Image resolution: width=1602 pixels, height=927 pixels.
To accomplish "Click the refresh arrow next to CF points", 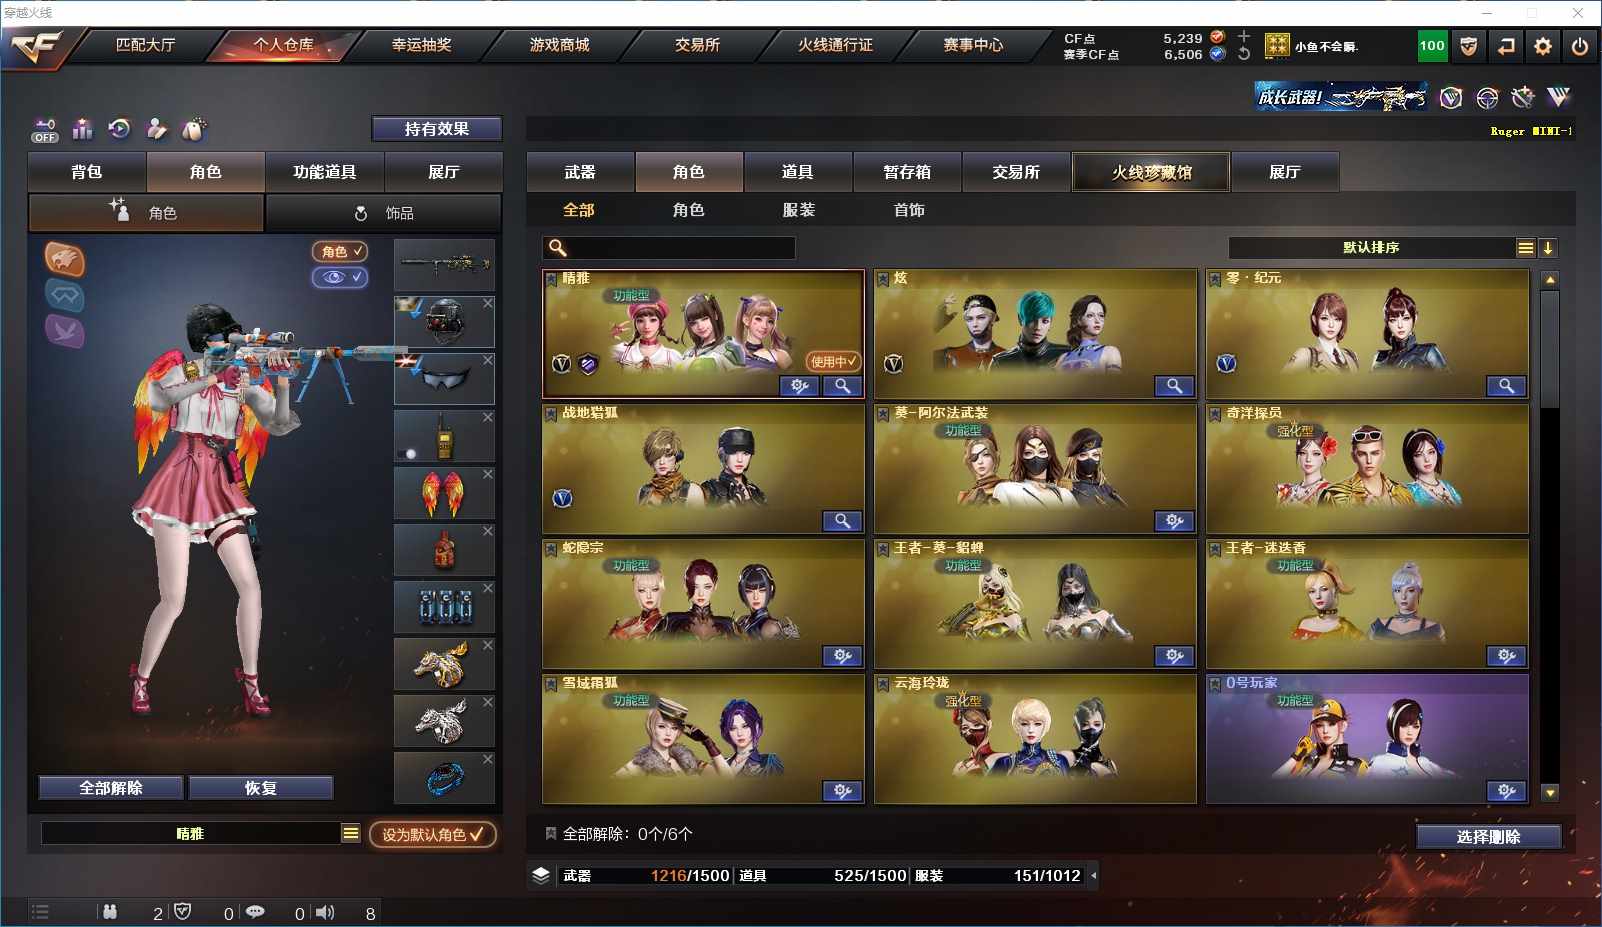I will (1244, 55).
